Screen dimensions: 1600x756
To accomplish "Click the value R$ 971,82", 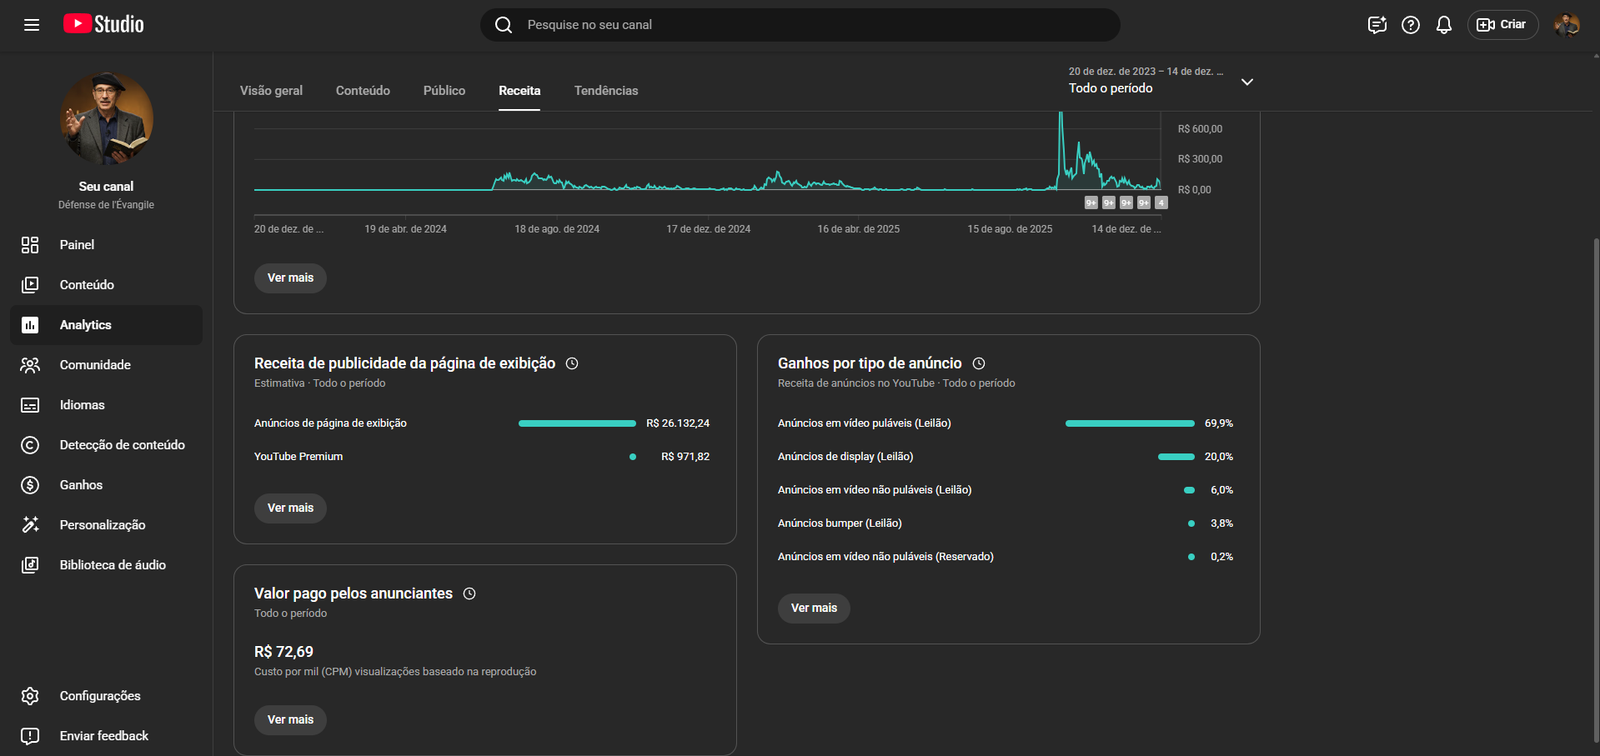I will (685, 457).
